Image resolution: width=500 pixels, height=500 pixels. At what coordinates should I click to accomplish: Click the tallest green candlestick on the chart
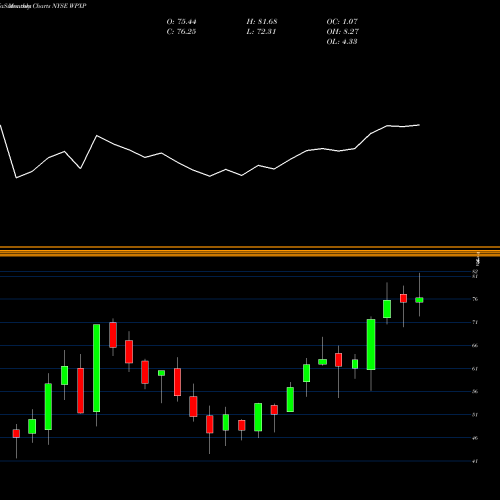click(x=96, y=368)
